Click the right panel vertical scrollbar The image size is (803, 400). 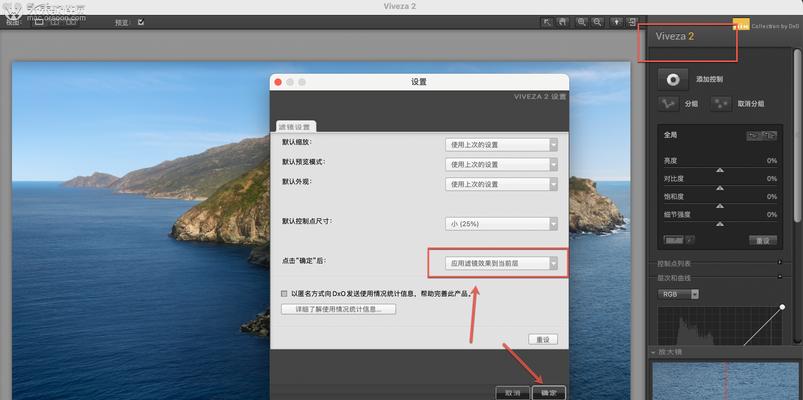[797, 136]
